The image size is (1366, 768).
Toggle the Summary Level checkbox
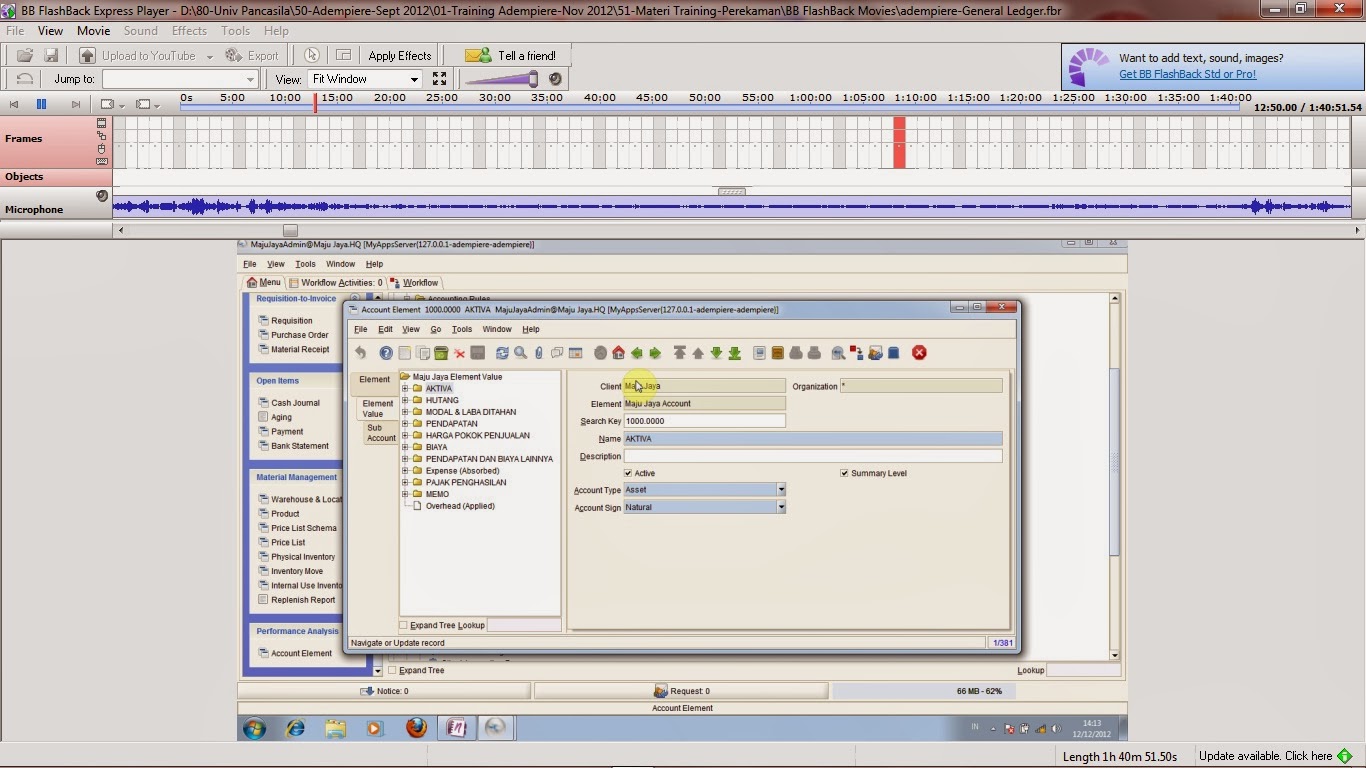pos(844,473)
